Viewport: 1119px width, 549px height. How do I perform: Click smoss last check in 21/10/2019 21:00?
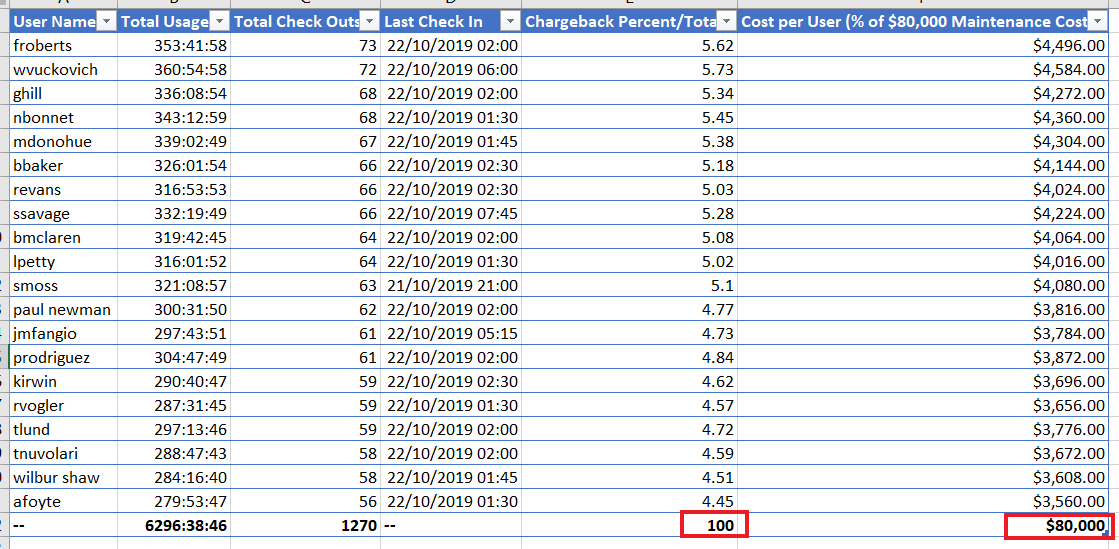pyautogui.click(x=451, y=285)
